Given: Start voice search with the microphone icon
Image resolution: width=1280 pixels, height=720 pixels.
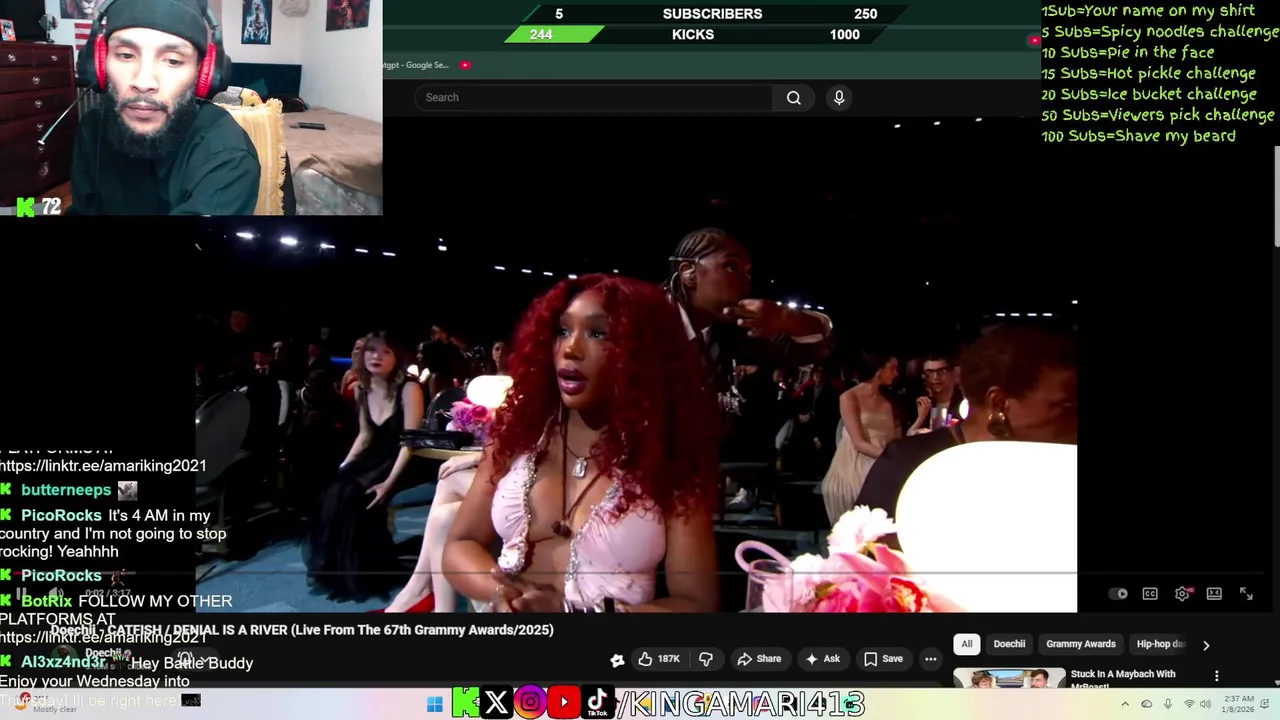Looking at the screenshot, I should 839,97.
